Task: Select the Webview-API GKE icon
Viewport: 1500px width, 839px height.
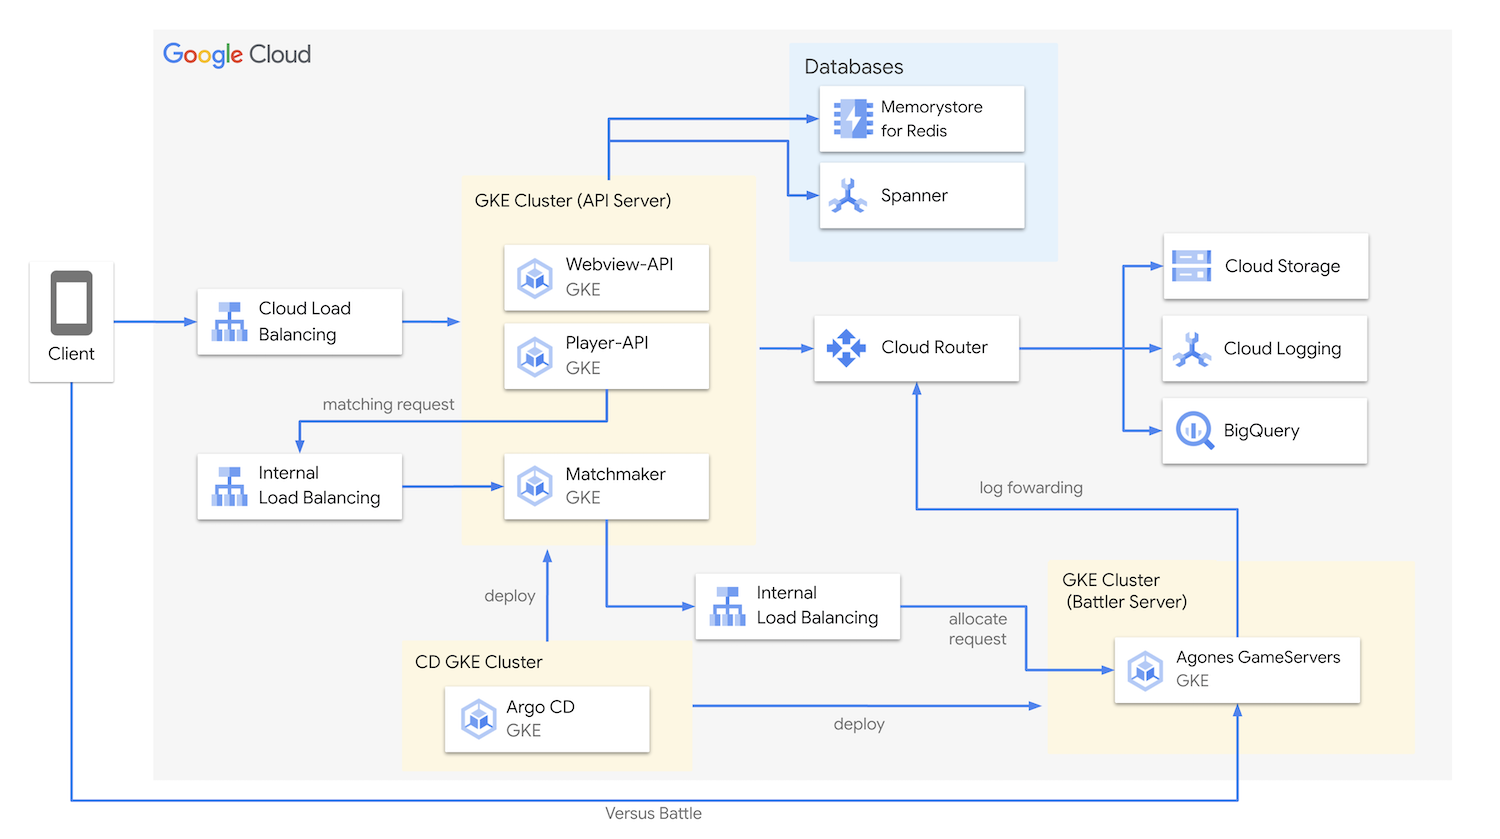Action: click(535, 277)
